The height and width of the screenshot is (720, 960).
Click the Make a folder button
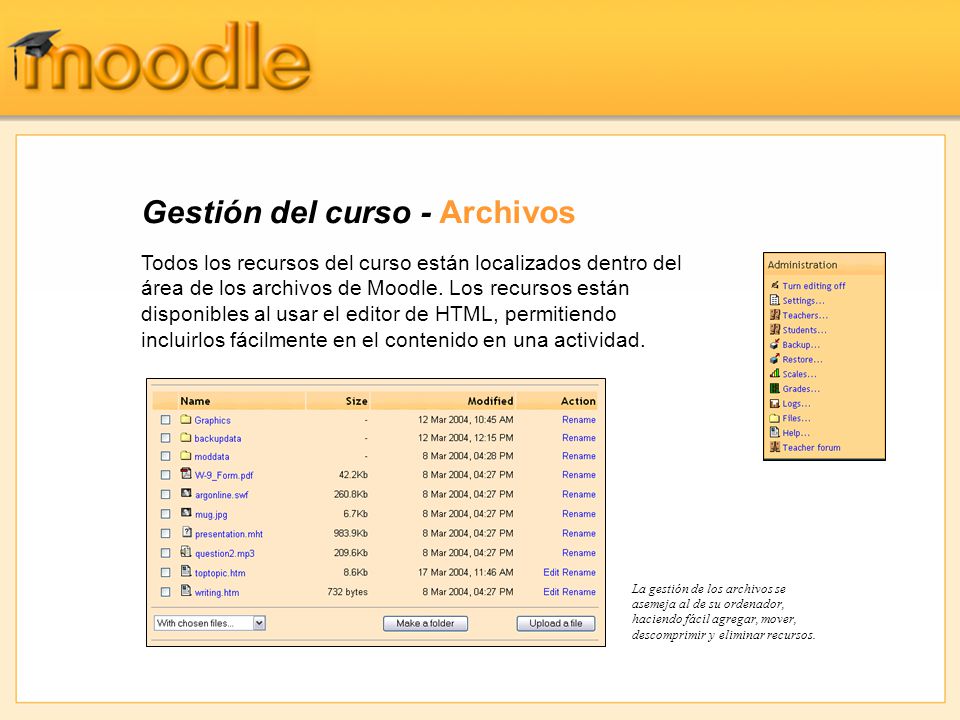tap(425, 623)
